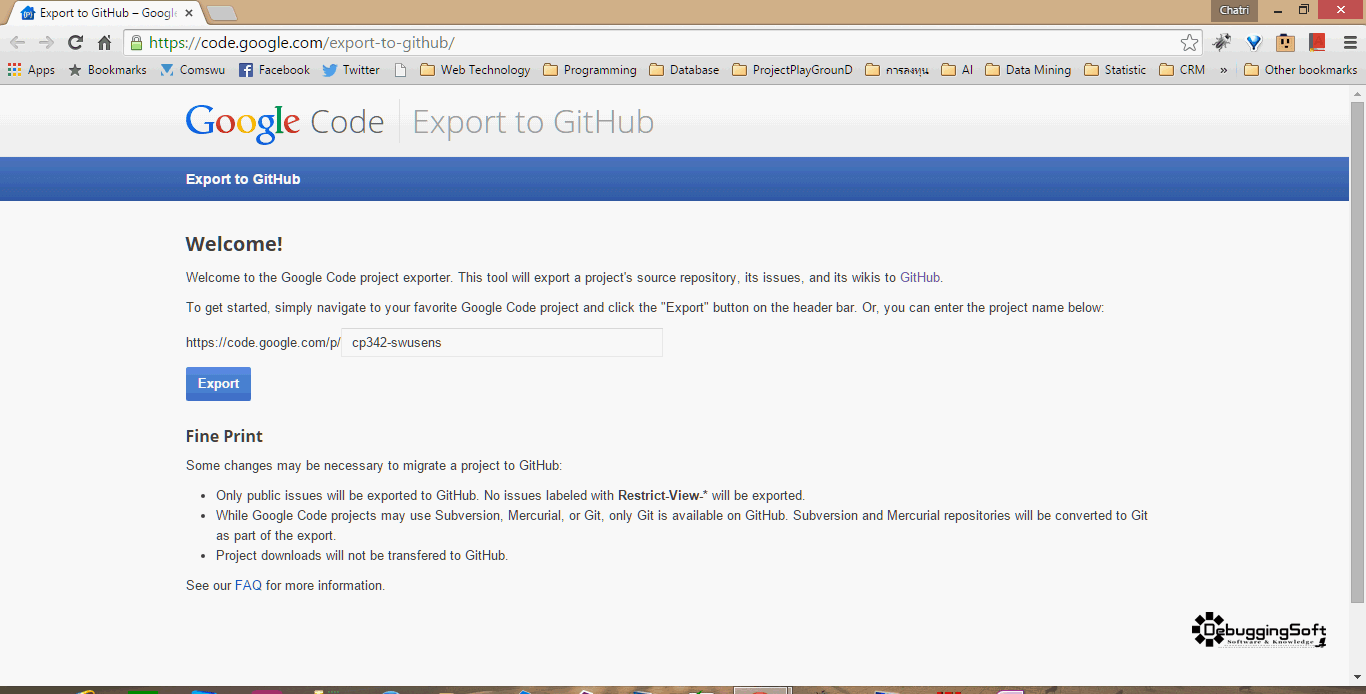This screenshot has width=1366, height=694.
Task: Click the https://code.google.com/p/ label
Action: [263, 342]
